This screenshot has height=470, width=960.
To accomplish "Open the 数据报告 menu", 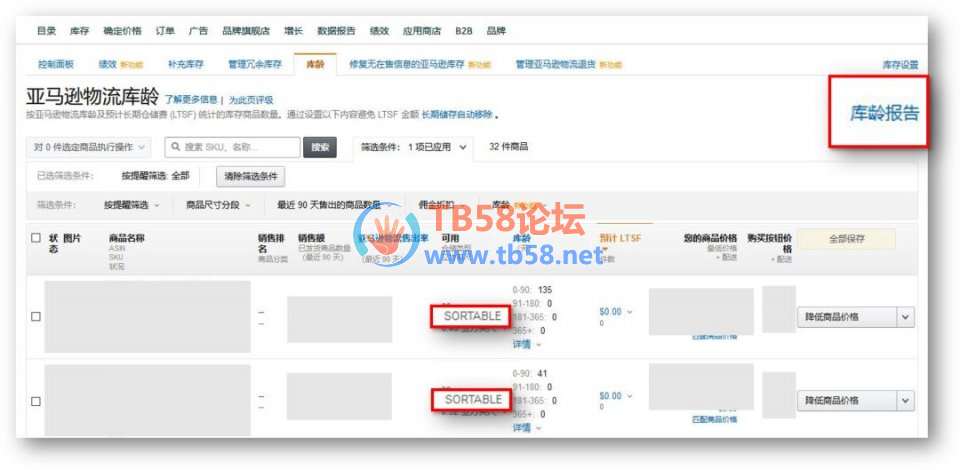I will coord(336,31).
